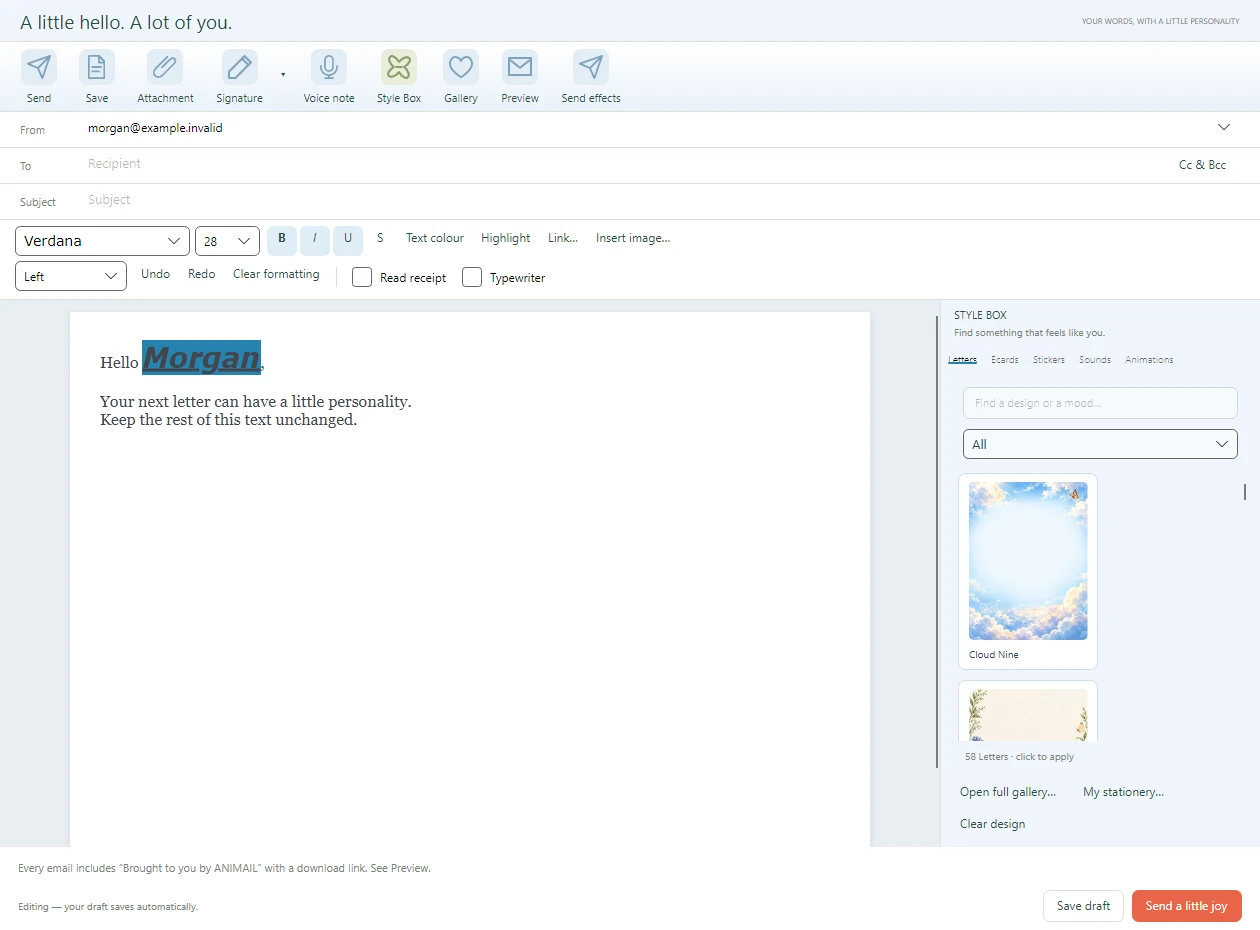Click Open full gallery...
Image resolution: width=1260 pixels, height=930 pixels.
tap(1008, 792)
